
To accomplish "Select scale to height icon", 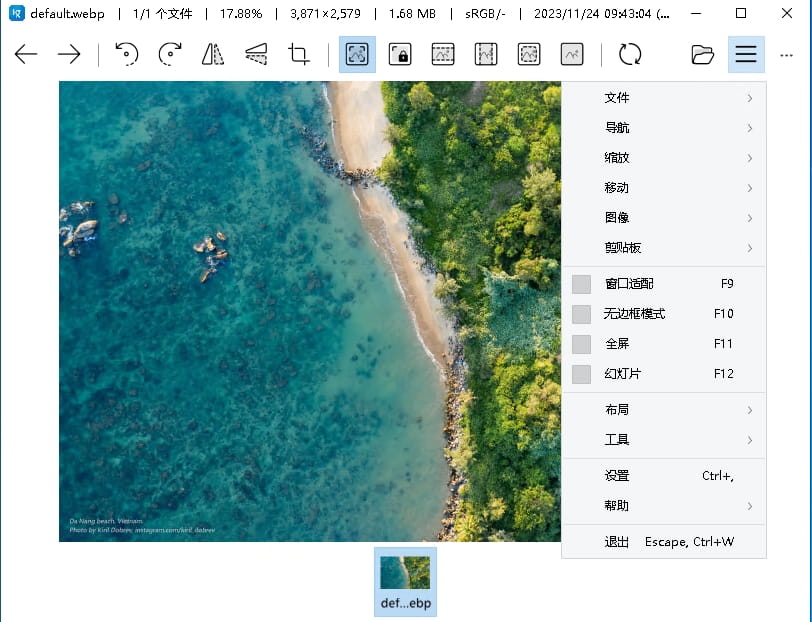I will pyautogui.click(x=486, y=54).
